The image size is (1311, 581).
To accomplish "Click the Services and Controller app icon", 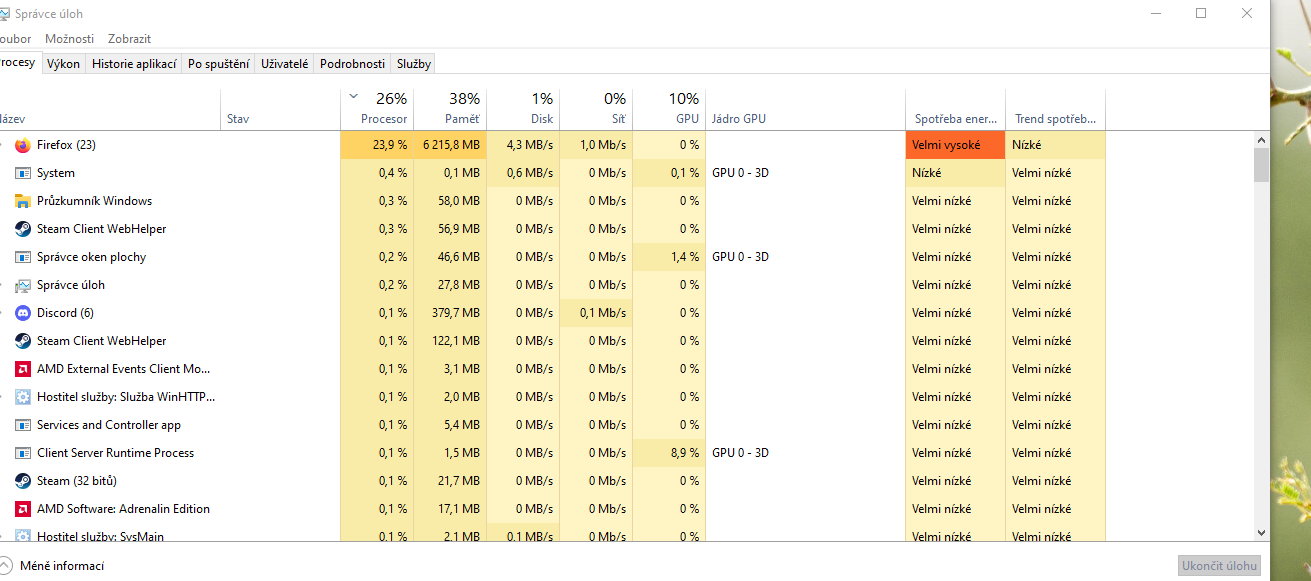I will tap(23, 425).
